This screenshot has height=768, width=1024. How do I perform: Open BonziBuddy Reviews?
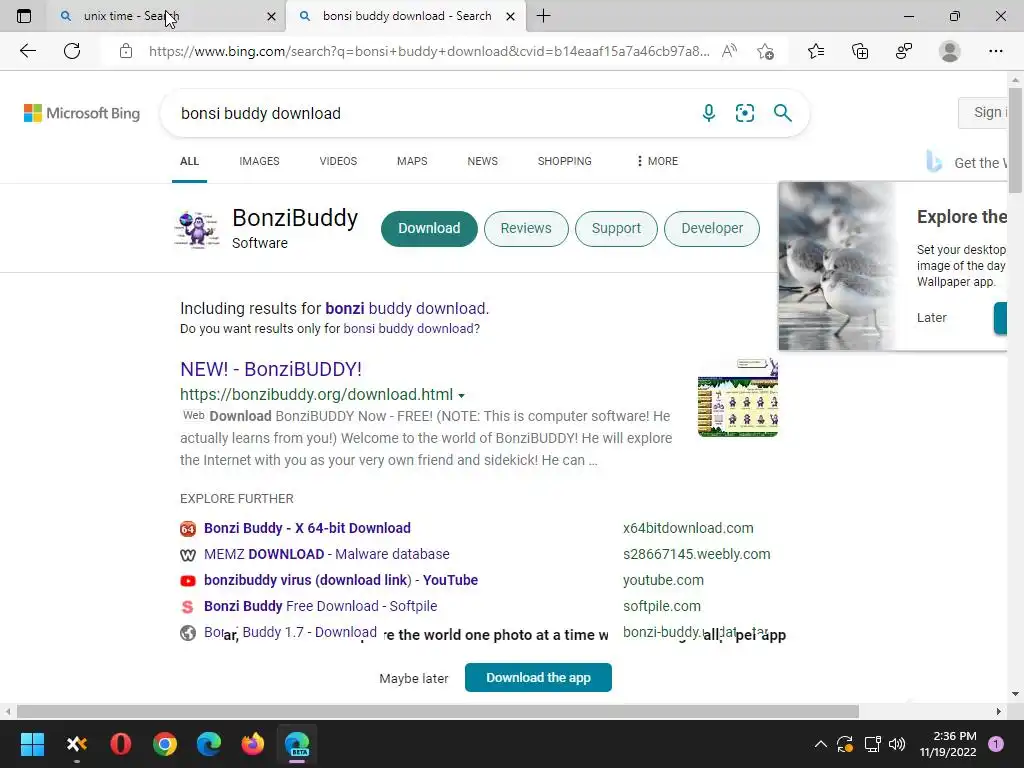(526, 229)
